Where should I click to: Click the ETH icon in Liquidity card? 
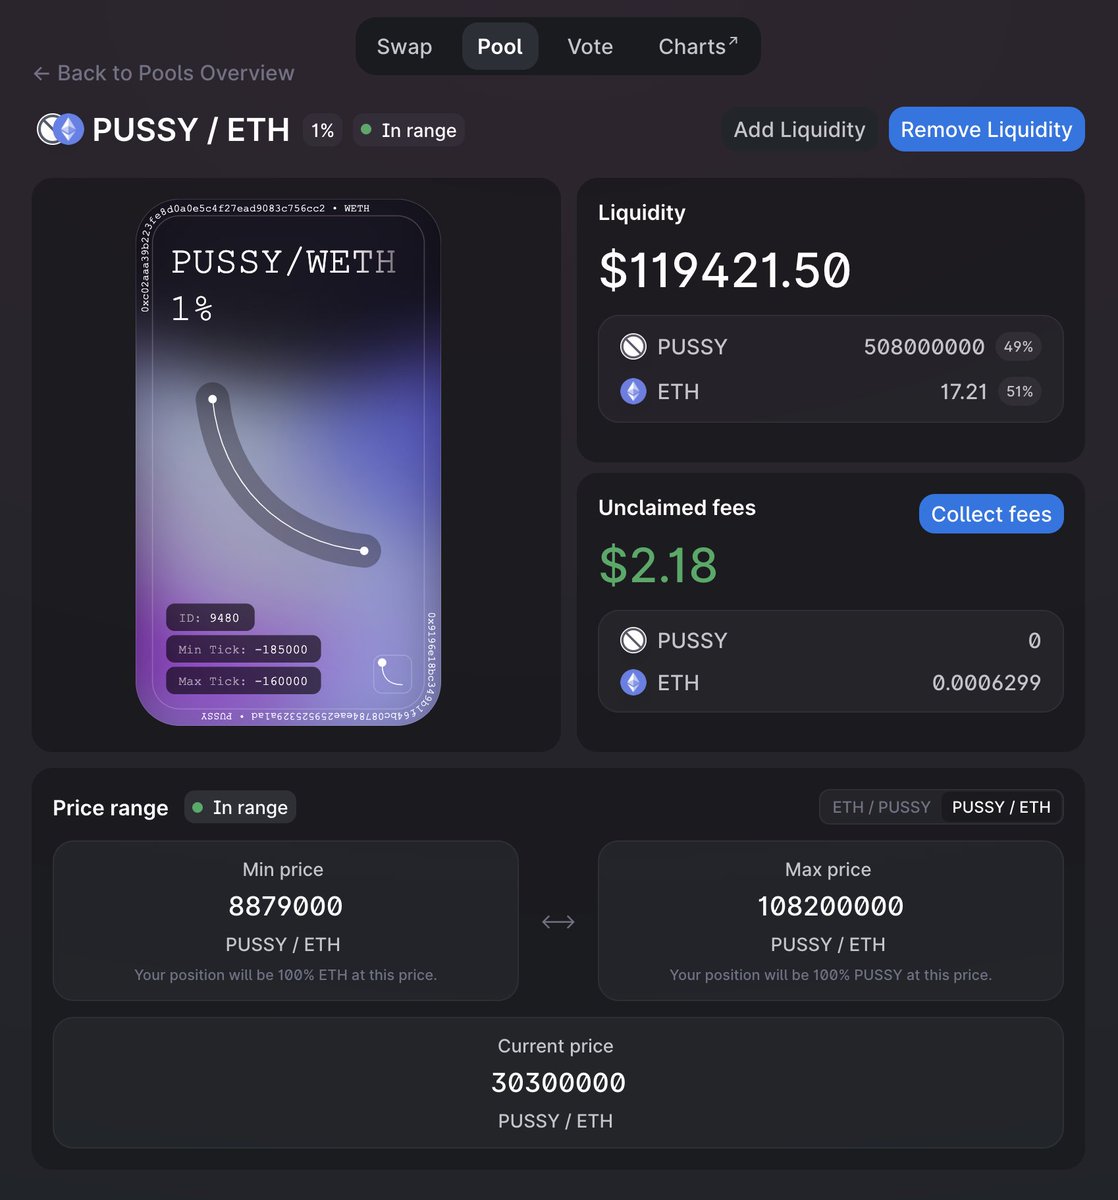pos(633,391)
